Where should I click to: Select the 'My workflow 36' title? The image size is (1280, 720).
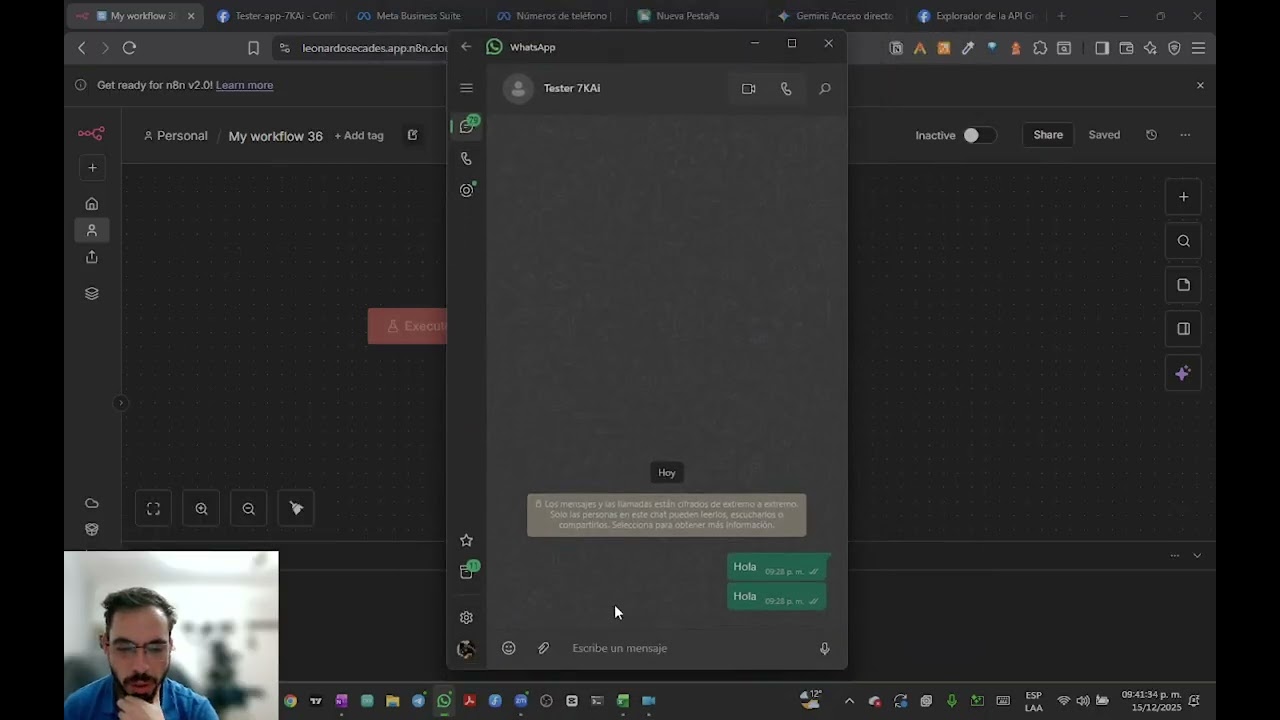[275, 136]
